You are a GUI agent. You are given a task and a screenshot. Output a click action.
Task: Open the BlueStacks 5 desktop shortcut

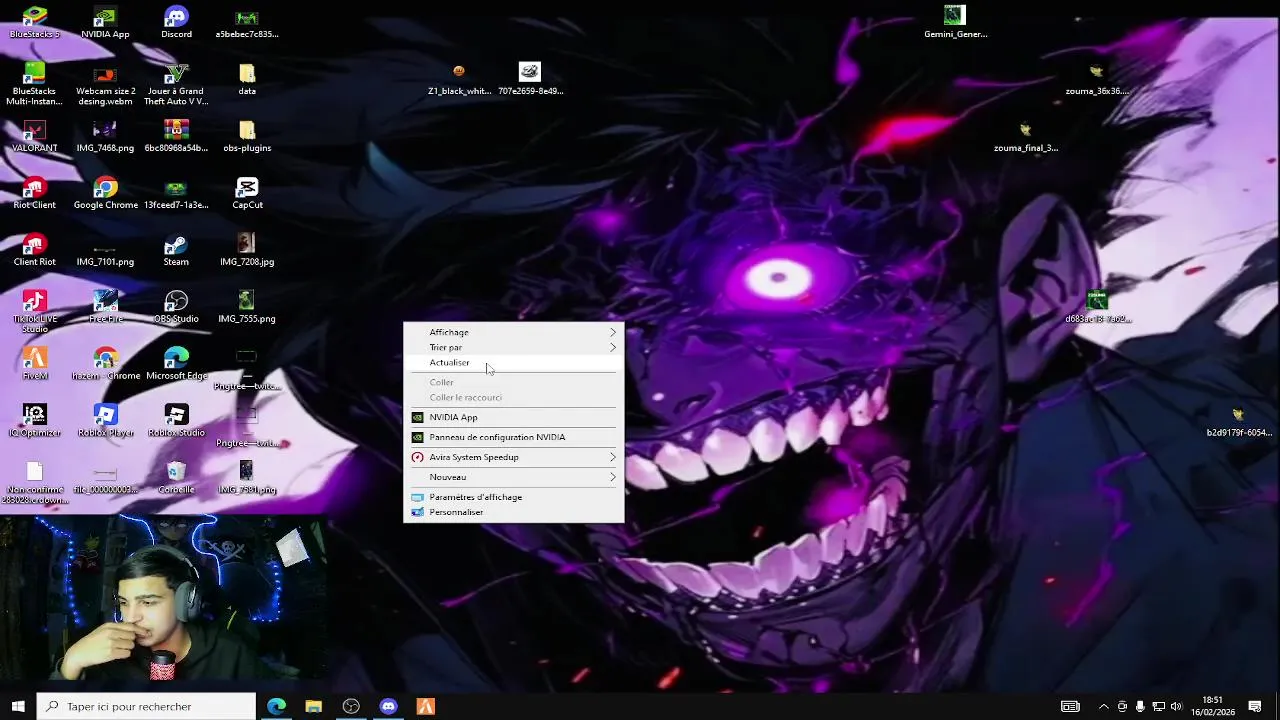pos(35,22)
